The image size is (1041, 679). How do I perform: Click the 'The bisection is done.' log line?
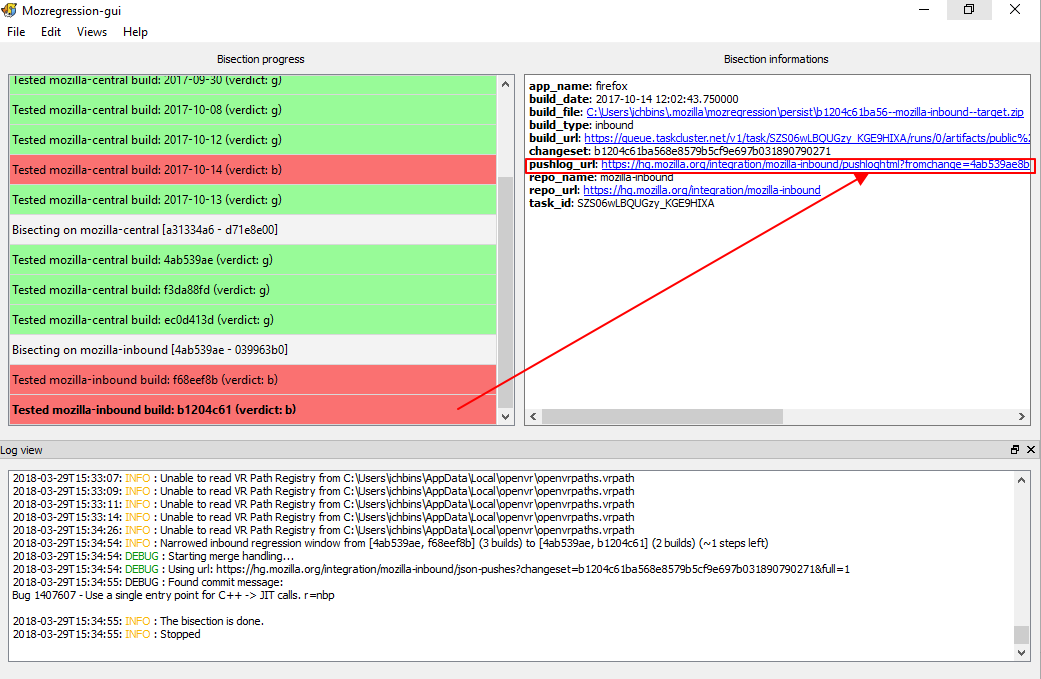click(138, 621)
